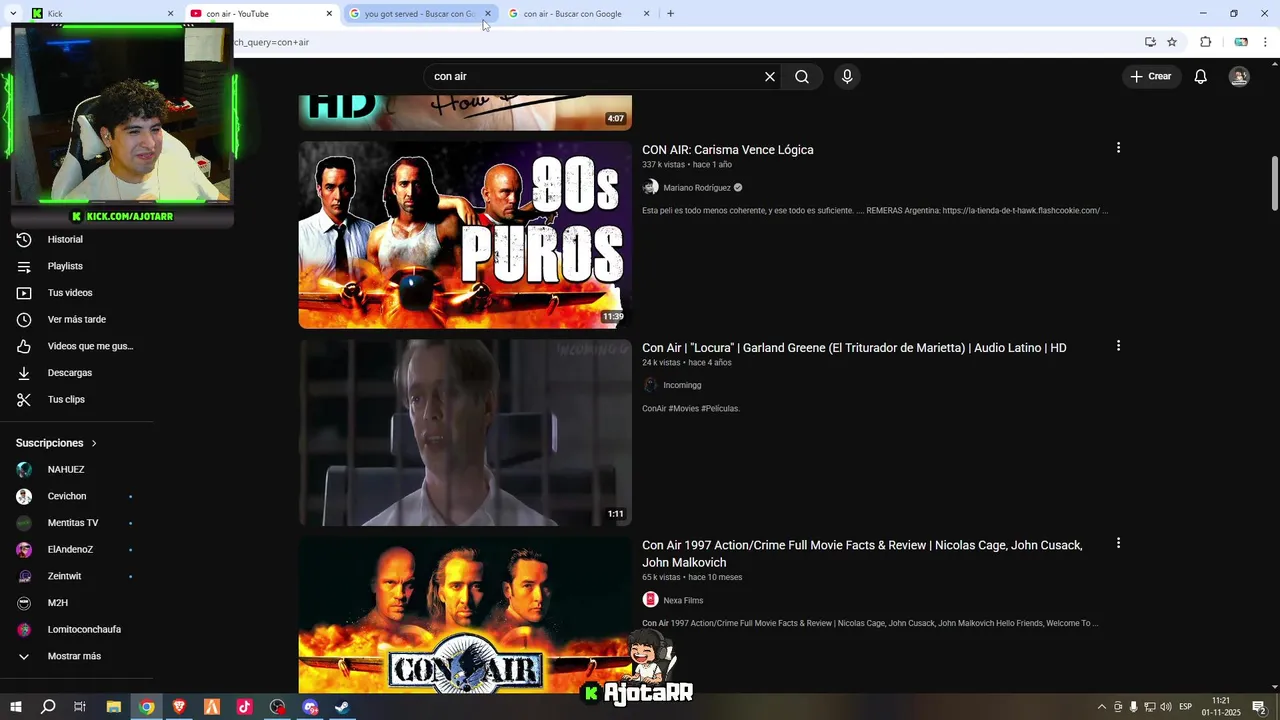
Task: Open File Explorer from taskbar
Action: (114, 707)
